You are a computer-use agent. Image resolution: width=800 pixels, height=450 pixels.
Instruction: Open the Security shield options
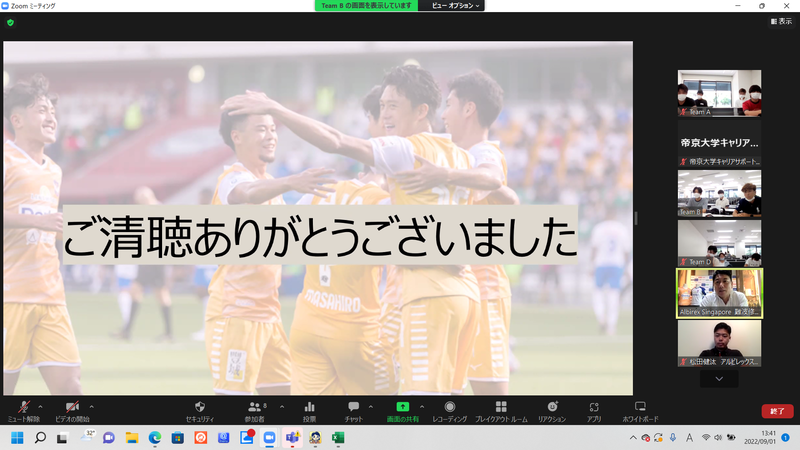(x=200, y=409)
